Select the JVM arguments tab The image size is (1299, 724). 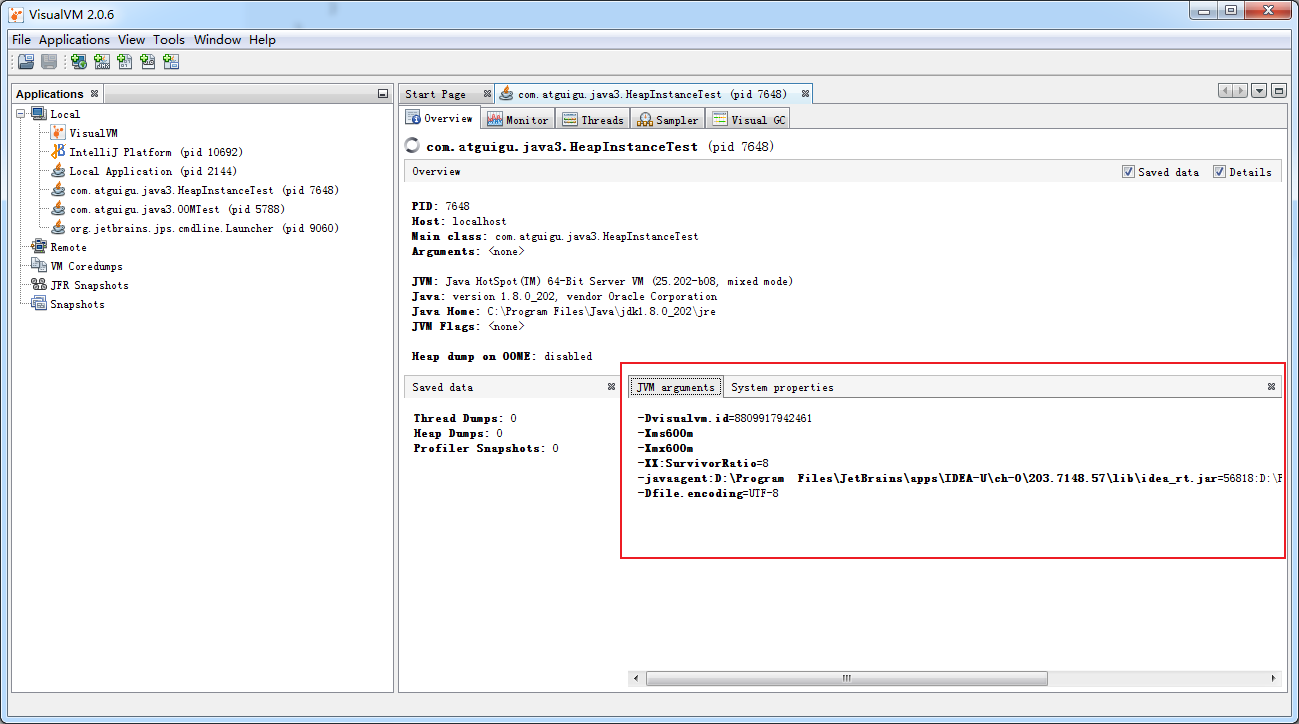675,387
